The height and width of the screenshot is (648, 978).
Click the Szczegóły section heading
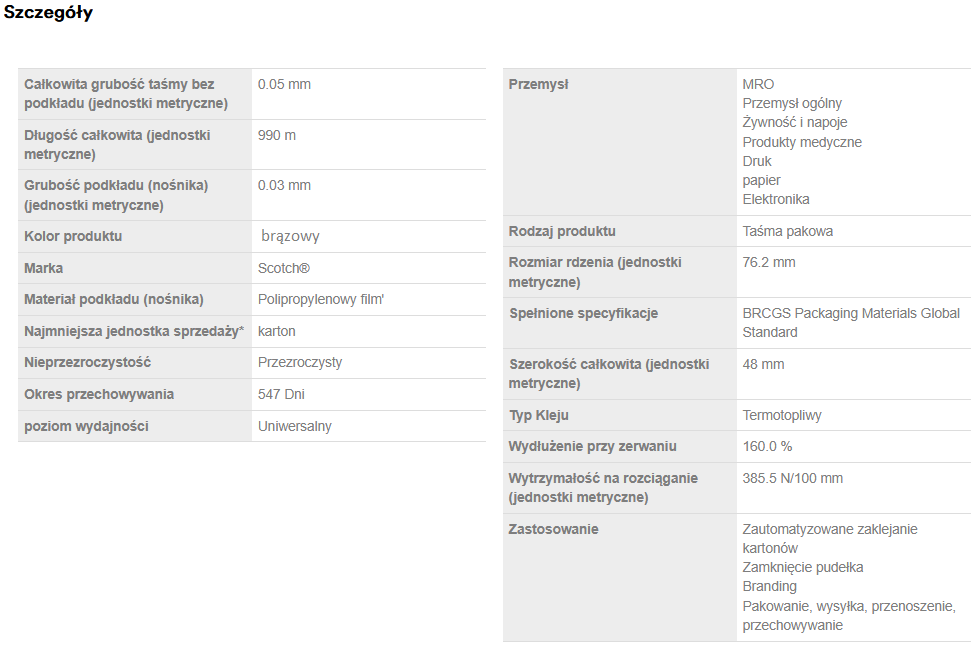point(48,14)
